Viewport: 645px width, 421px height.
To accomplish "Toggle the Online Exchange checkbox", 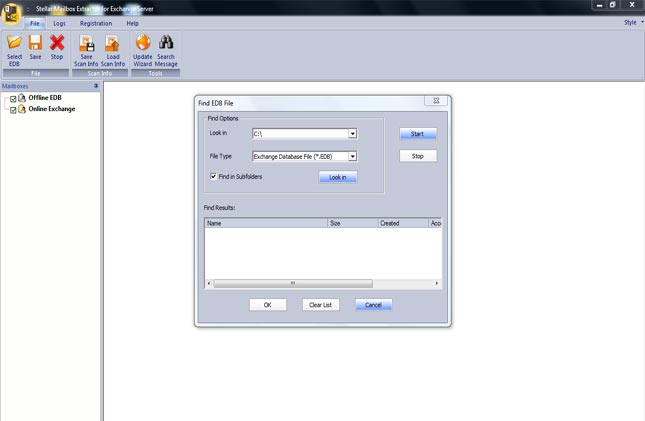I will coord(13,110).
